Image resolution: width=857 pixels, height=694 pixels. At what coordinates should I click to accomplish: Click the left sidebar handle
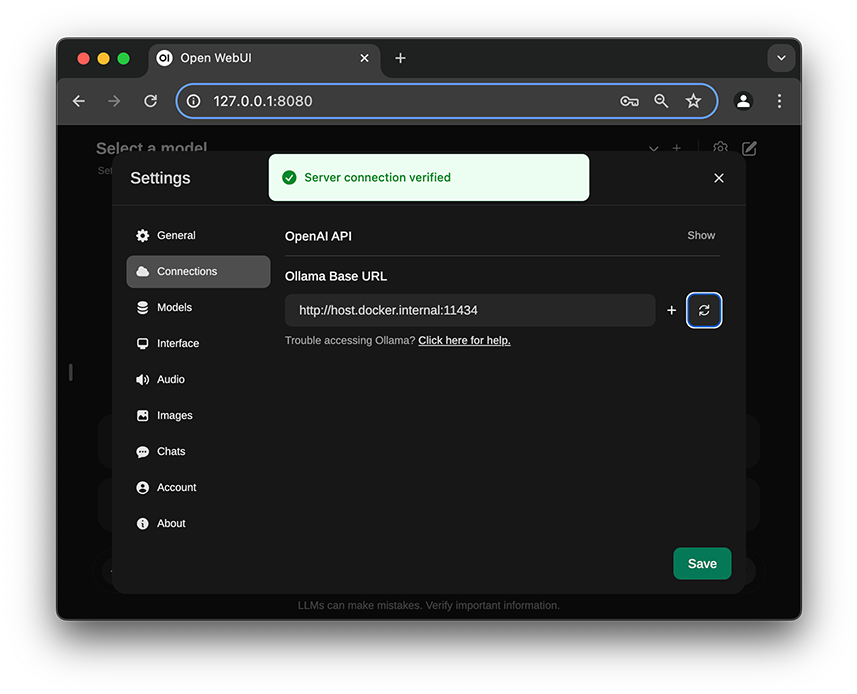(71, 373)
